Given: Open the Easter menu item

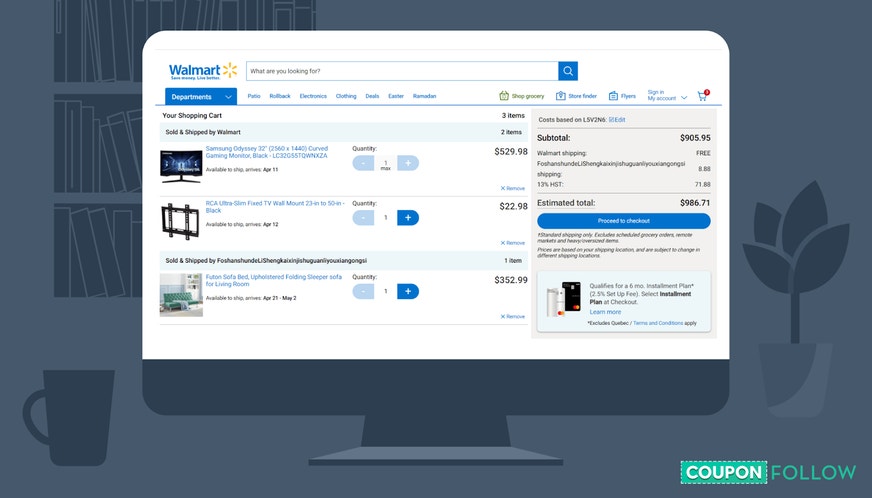Looking at the screenshot, I should pos(396,96).
